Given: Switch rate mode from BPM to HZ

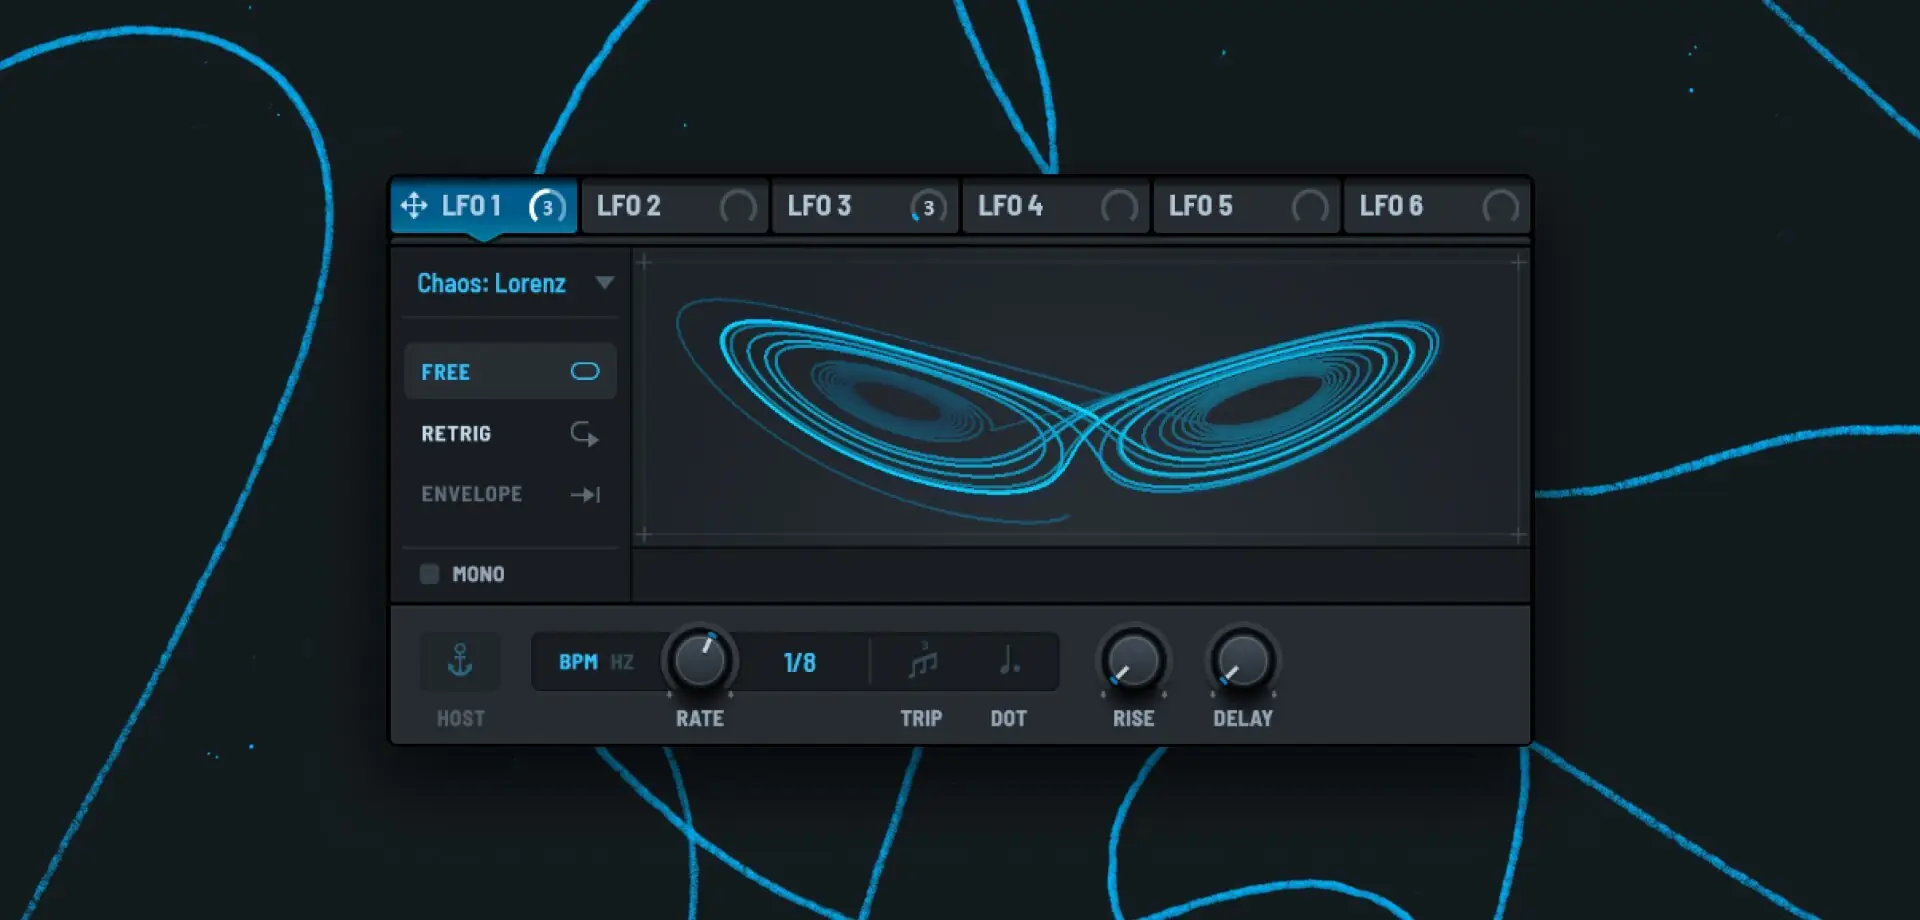Looking at the screenshot, I should point(622,661).
